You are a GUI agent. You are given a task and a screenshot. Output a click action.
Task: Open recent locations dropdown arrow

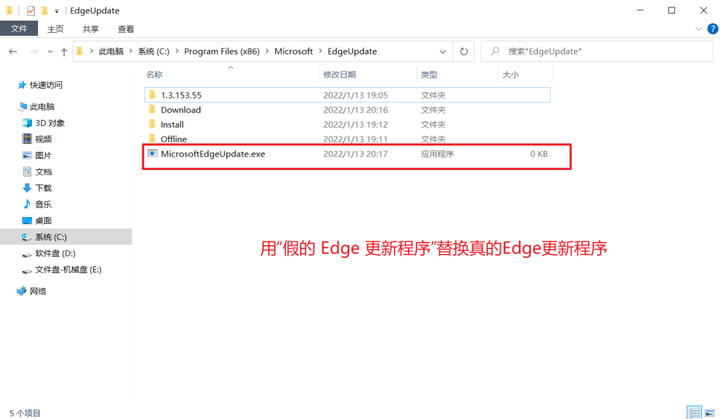[50, 52]
